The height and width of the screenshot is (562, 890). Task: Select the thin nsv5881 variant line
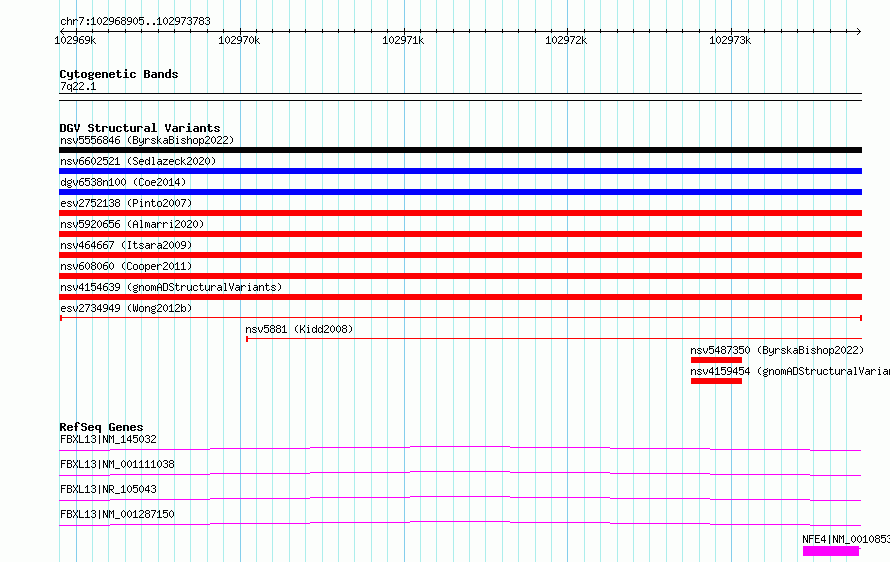click(x=553, y=339)
